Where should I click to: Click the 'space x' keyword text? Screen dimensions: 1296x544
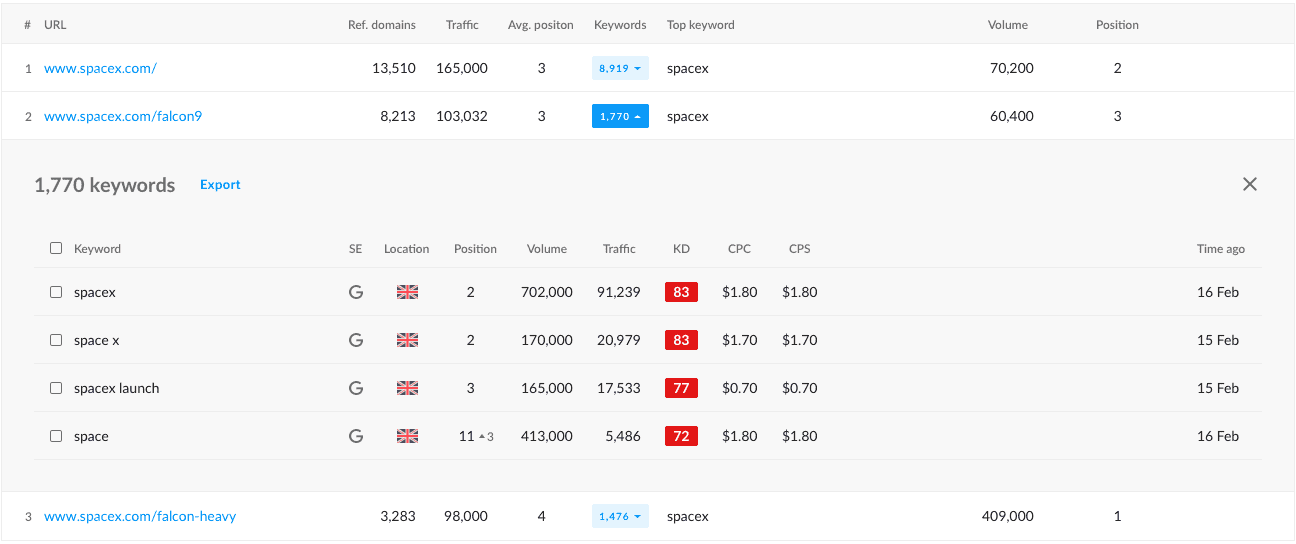(x=96, y=340)
